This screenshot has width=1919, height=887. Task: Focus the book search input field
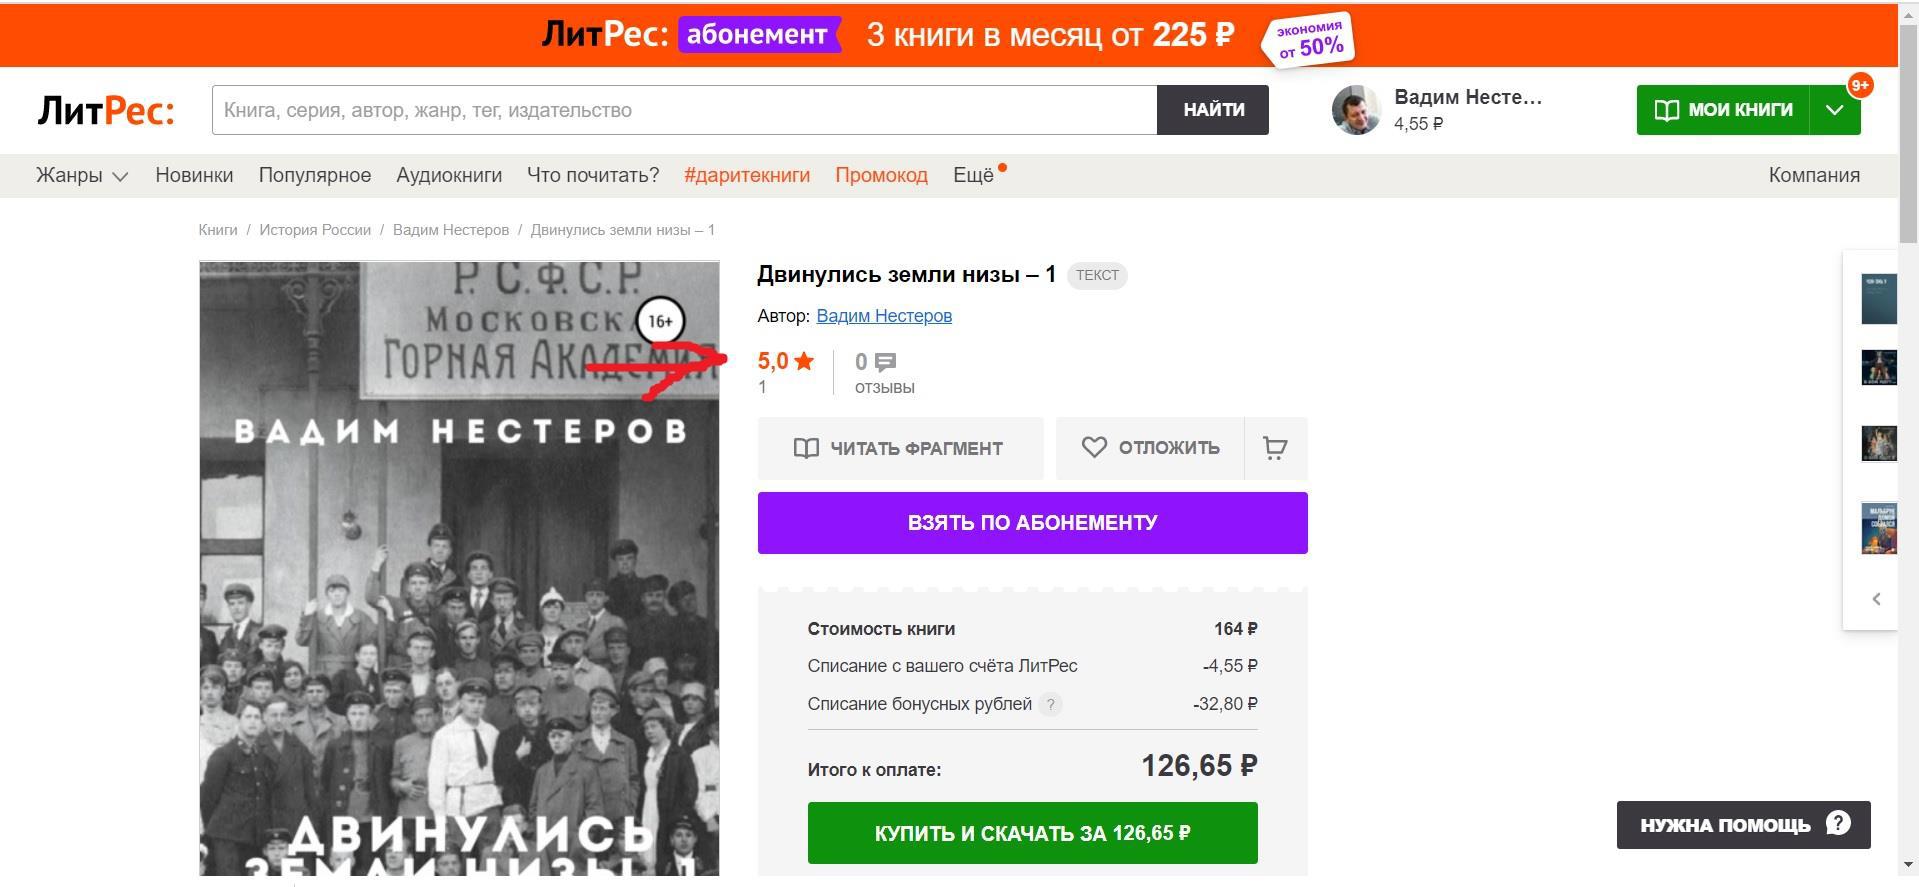point(685,110)
